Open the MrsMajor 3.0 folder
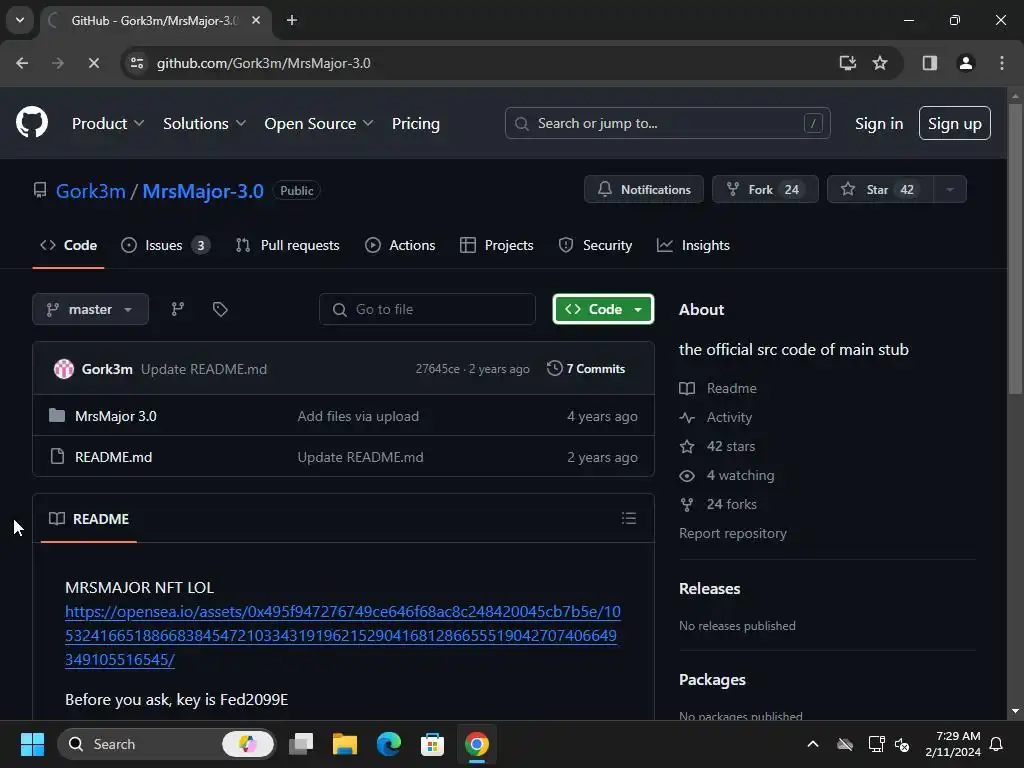Image resolution: width=1024 pixels, height=768 pixels. (116, 416)
